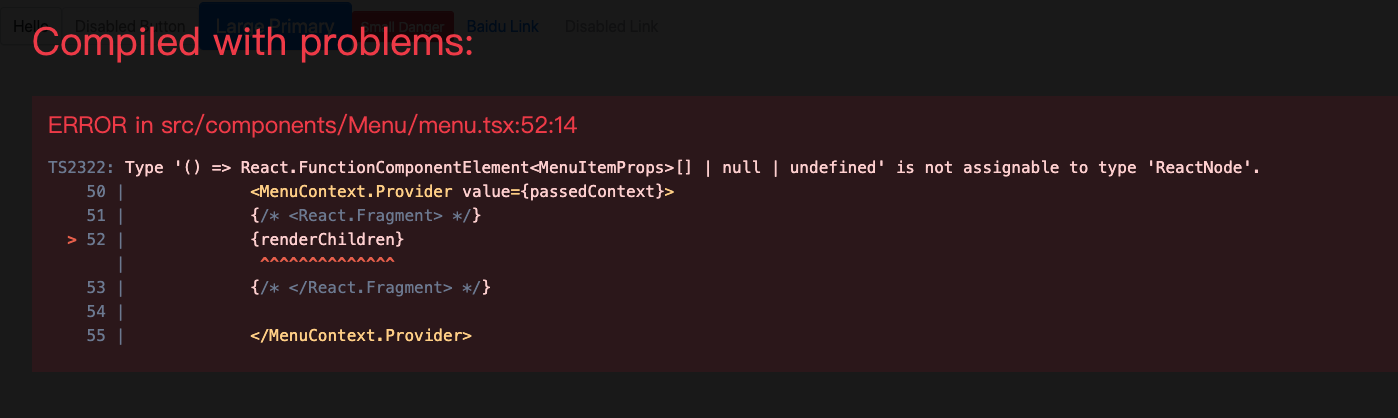Click the renderChildren expression on line 52
Image resolution: width=1398 pixels, height=418 pixels.
328,239
